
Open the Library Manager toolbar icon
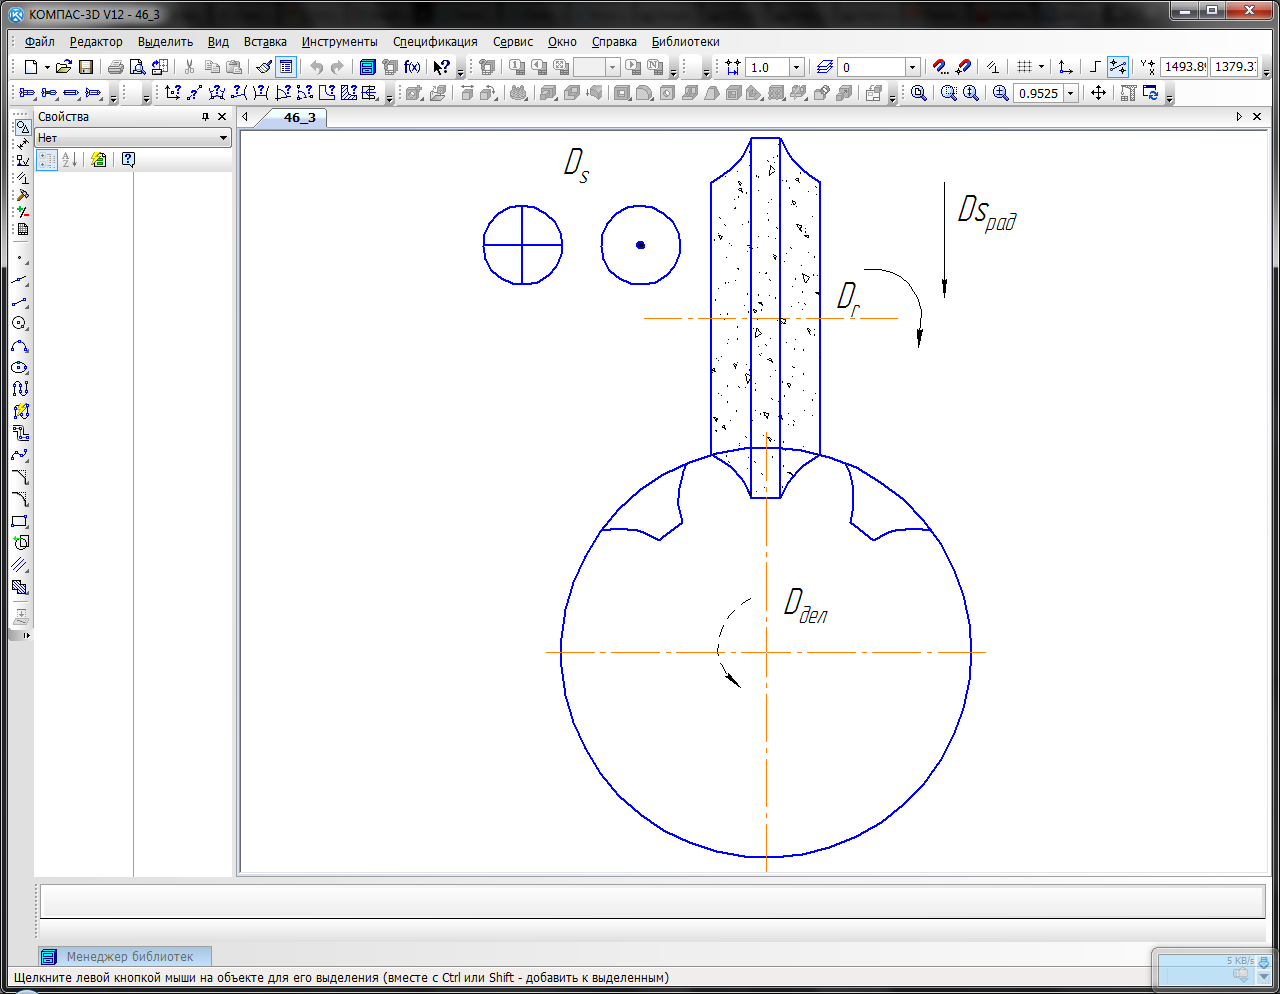[367, 67]
